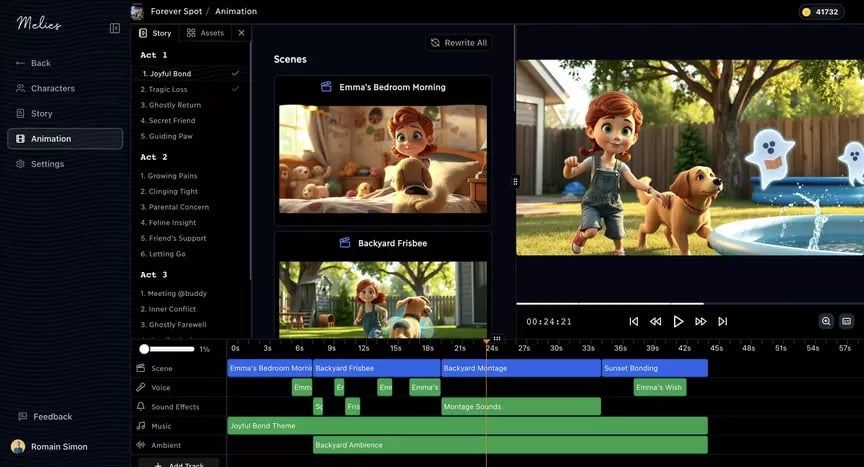Screen dimensions: 864x467
Task: Switch to the Assets tab
Action: tap(205, 33)
